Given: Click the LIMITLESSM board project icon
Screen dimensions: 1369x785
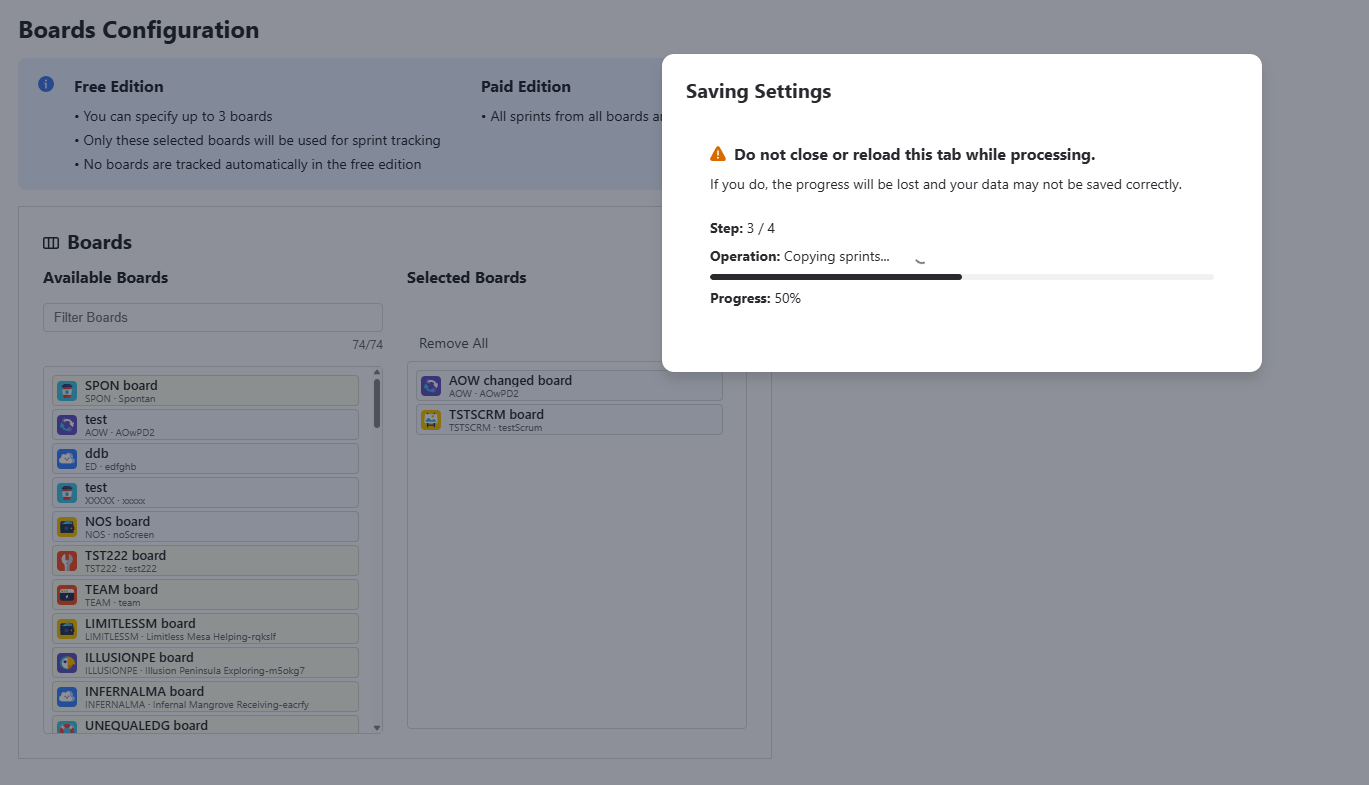Looking at the screenshot, I should click(67, 629).
